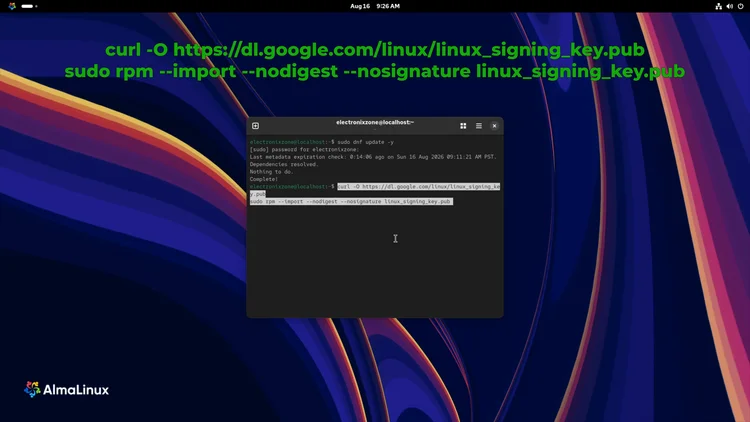Screen dimensions: 750x422
Task: Click the volume speaker icon
Action: tap(729, 6)
